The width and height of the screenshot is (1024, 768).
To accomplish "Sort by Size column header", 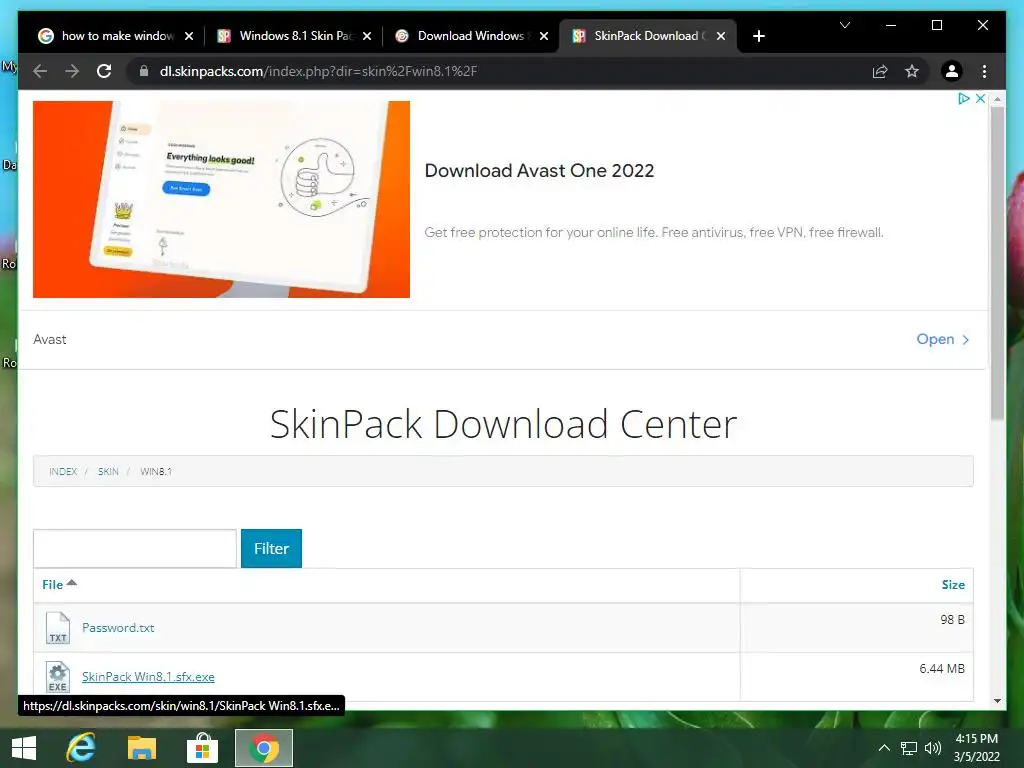I will click(953, 585).
